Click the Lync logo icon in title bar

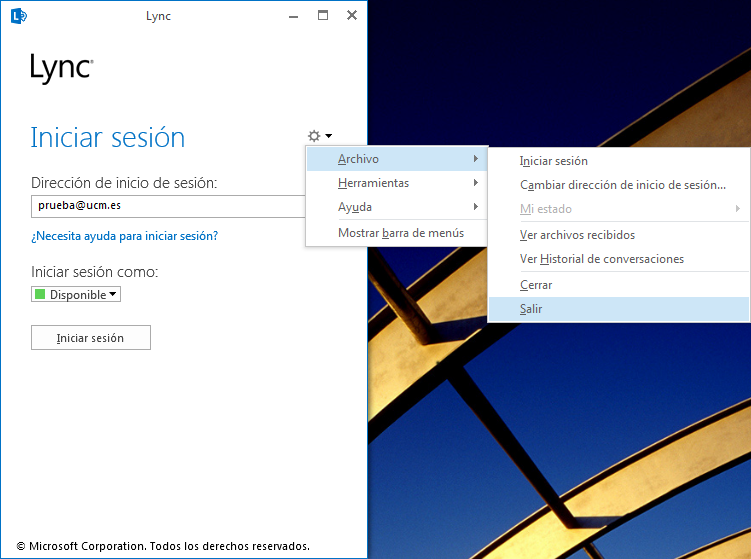pyautogui.click(x=19, y=16)
